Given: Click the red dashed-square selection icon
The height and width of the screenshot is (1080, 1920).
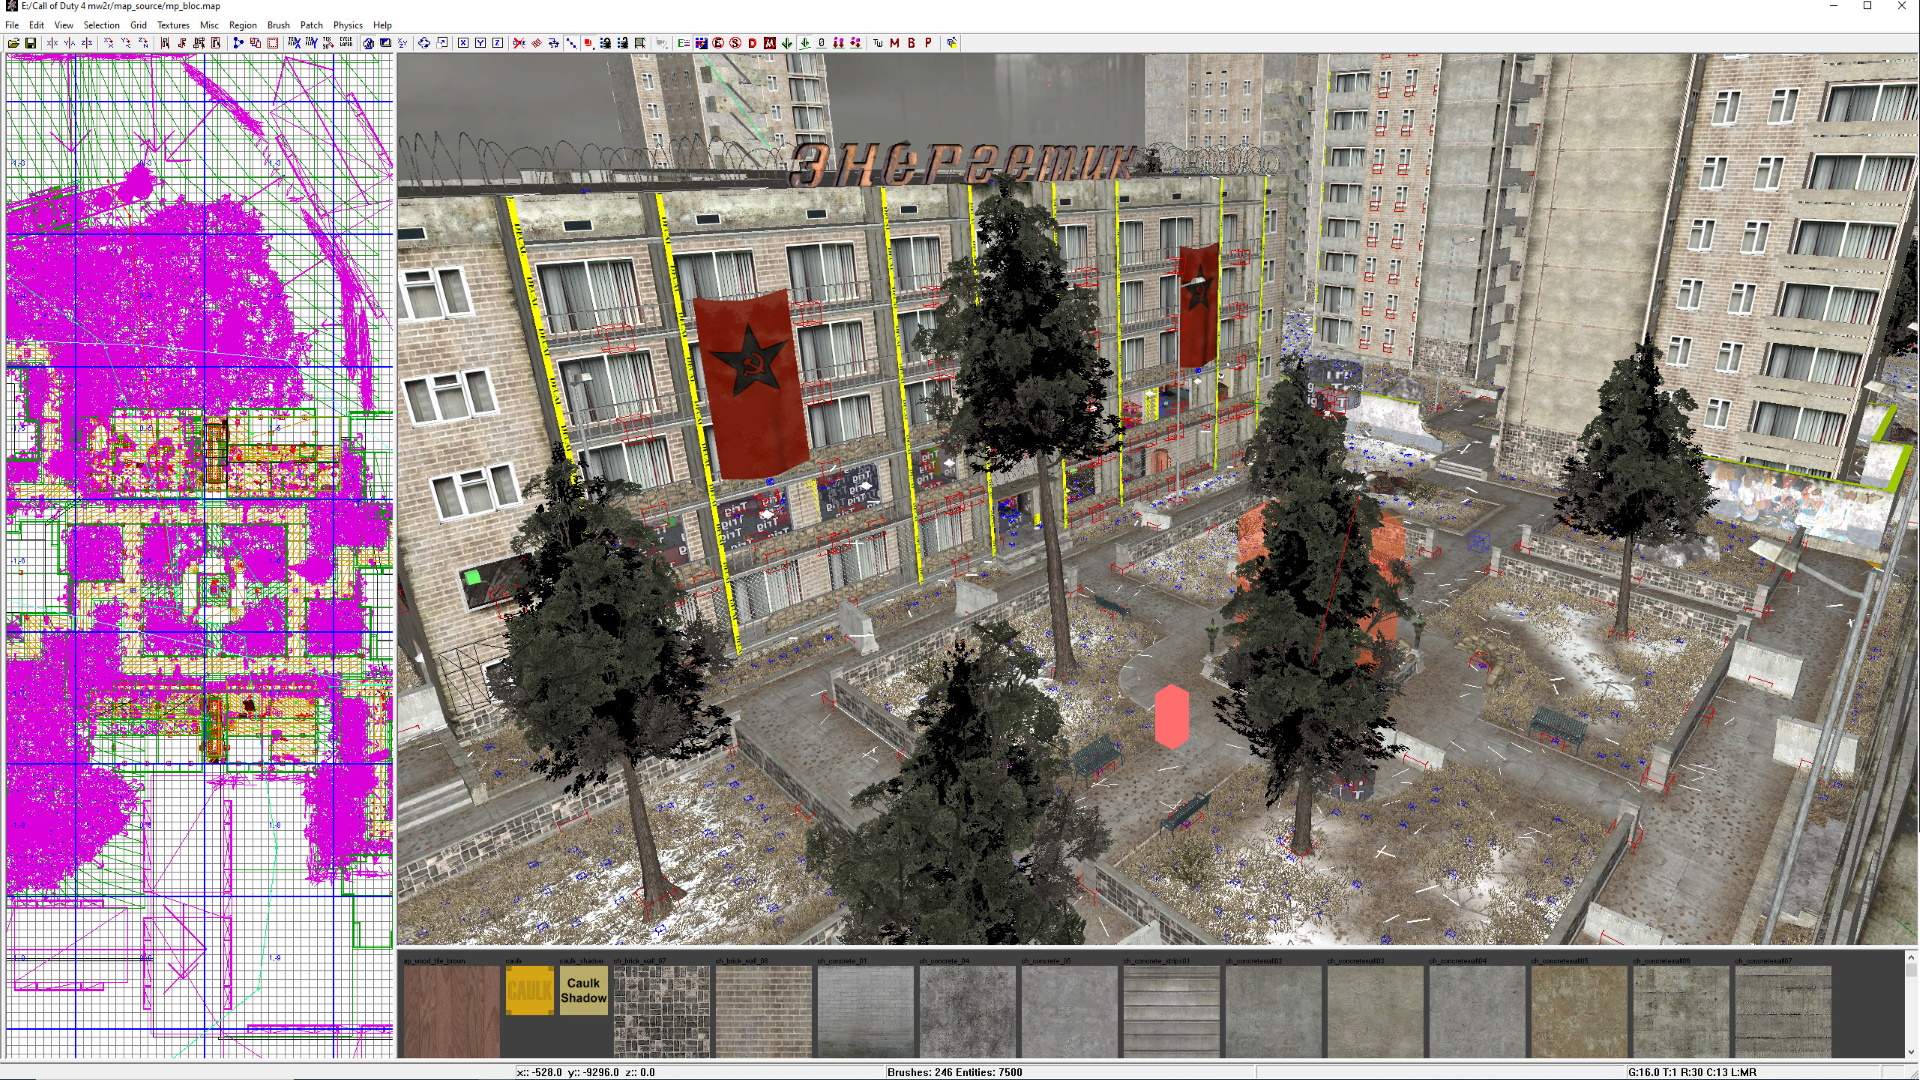Looking at the screenshot, I should tap(272, 43).
